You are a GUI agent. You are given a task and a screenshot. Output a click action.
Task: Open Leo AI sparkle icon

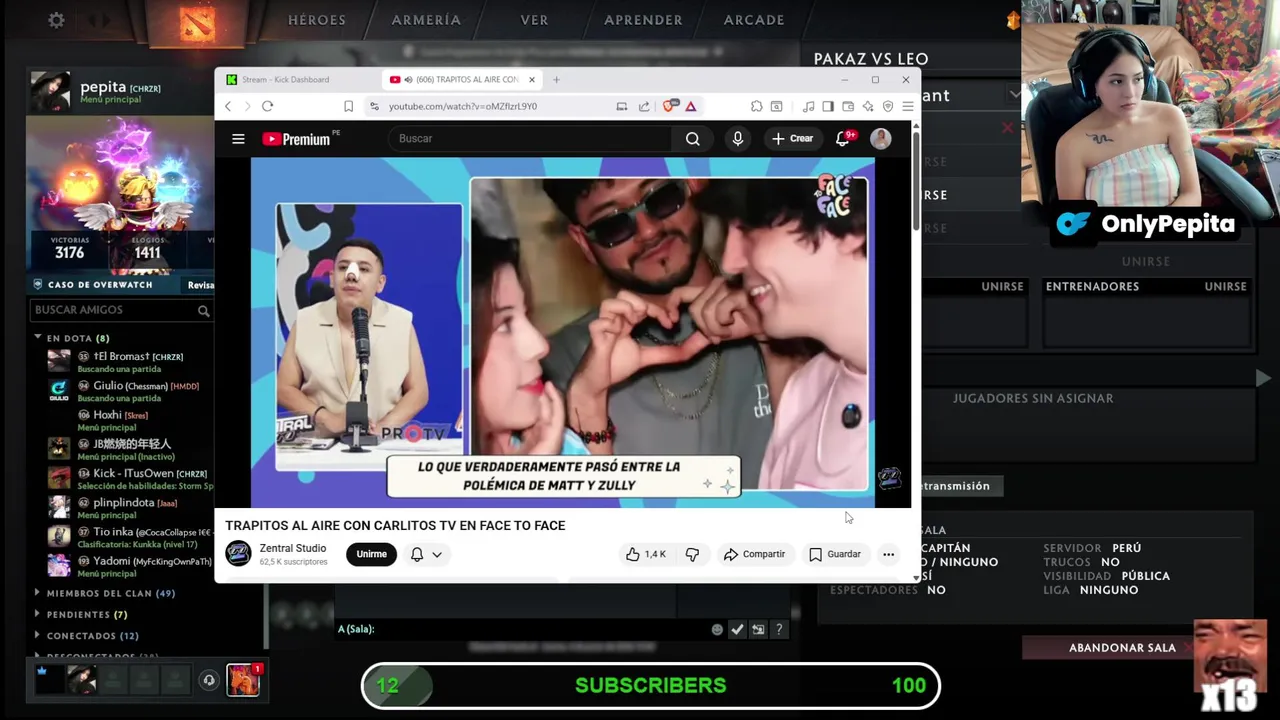point(868,106)
